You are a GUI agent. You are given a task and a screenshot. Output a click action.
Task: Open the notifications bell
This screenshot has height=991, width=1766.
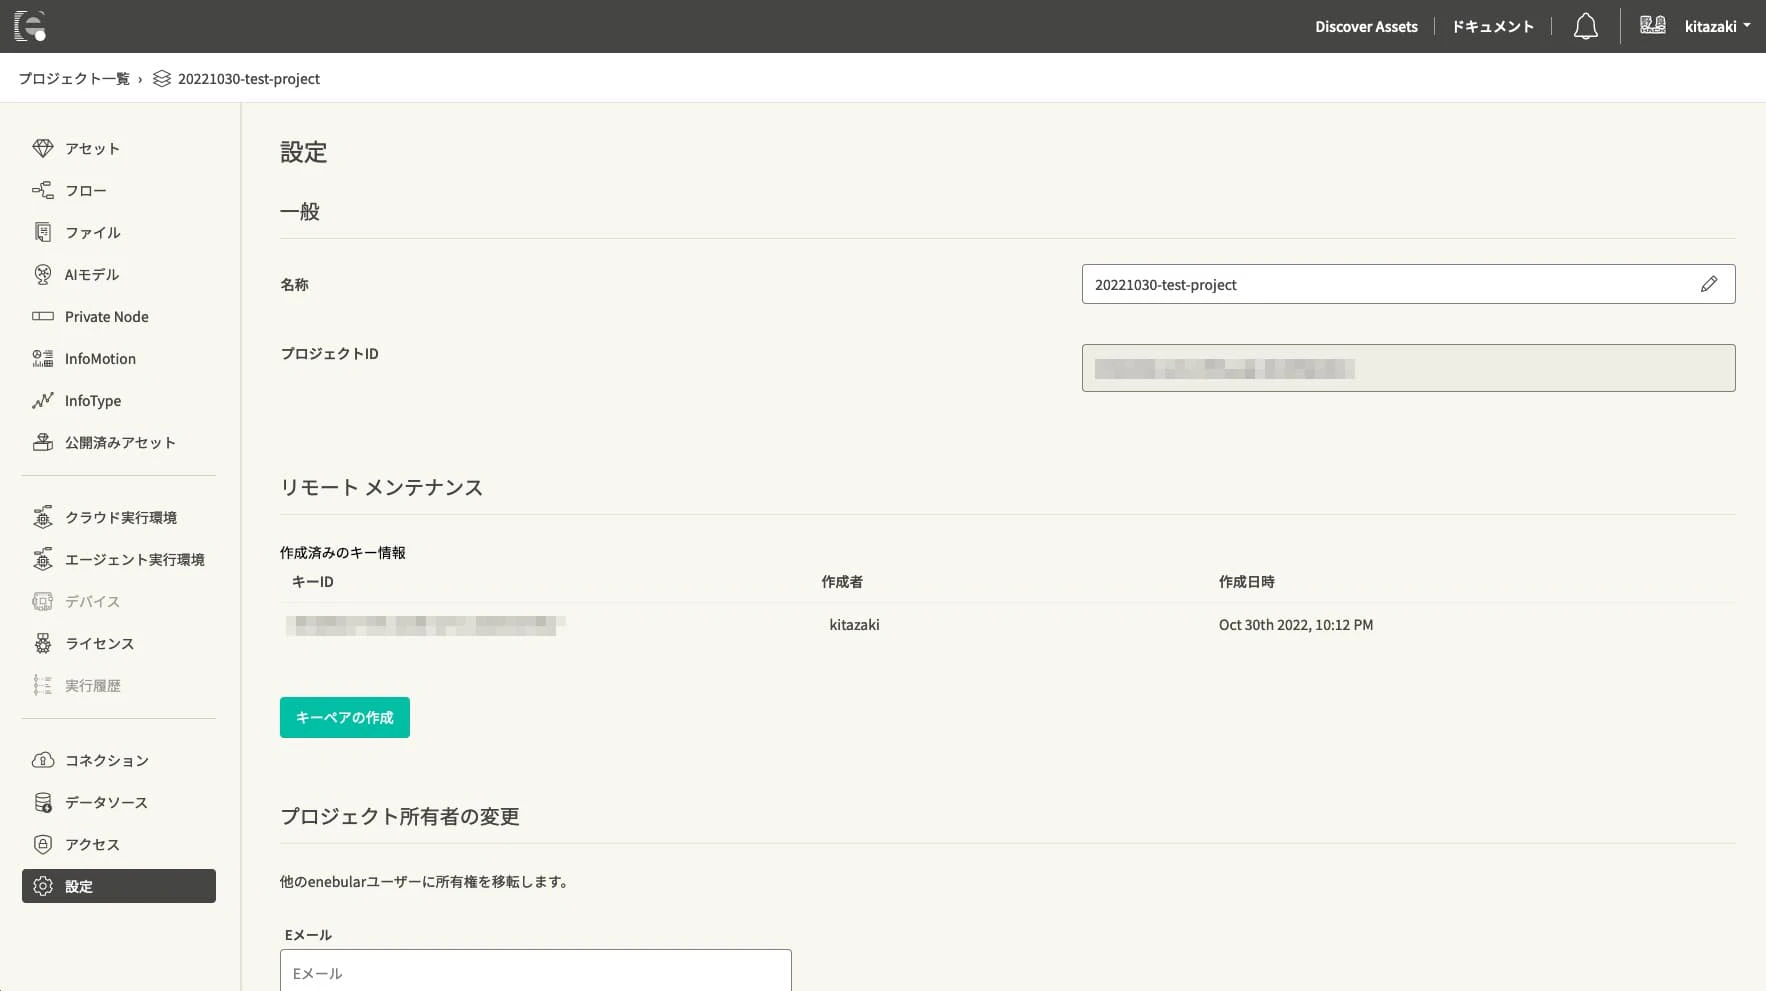pyautogui.click(x=1585, y=27)
